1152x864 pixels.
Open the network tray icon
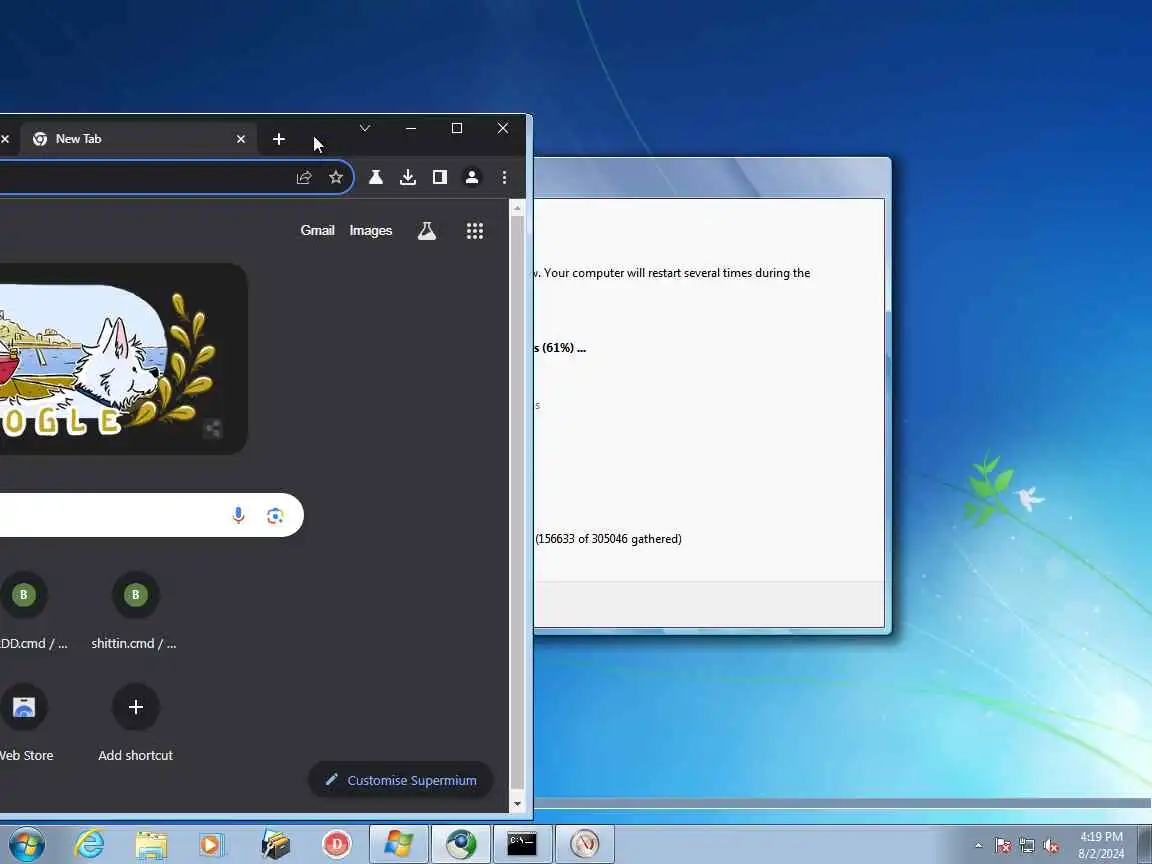tap(1027, 846)
